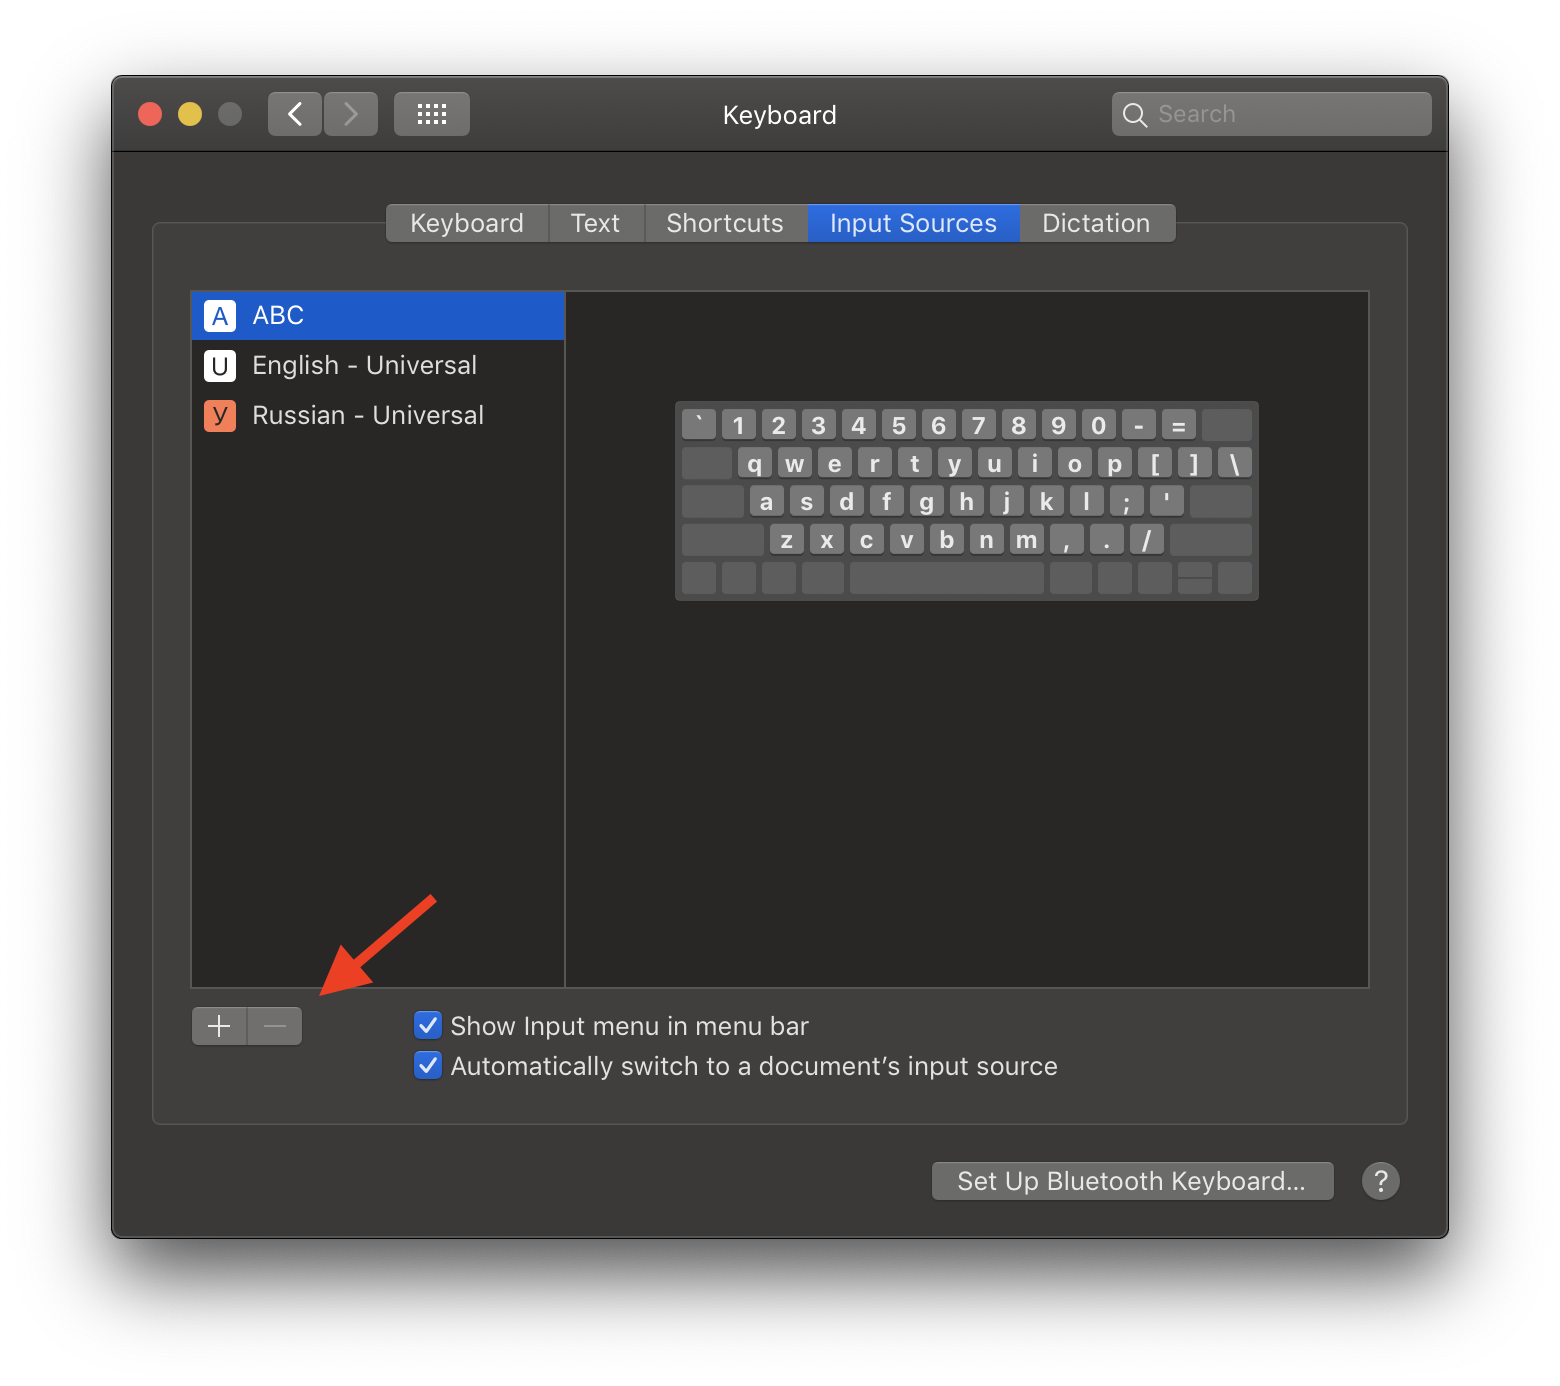Click the search magnifier icon
Viewport: 1560px width, 1386px height.
[x=1135, y=114]
